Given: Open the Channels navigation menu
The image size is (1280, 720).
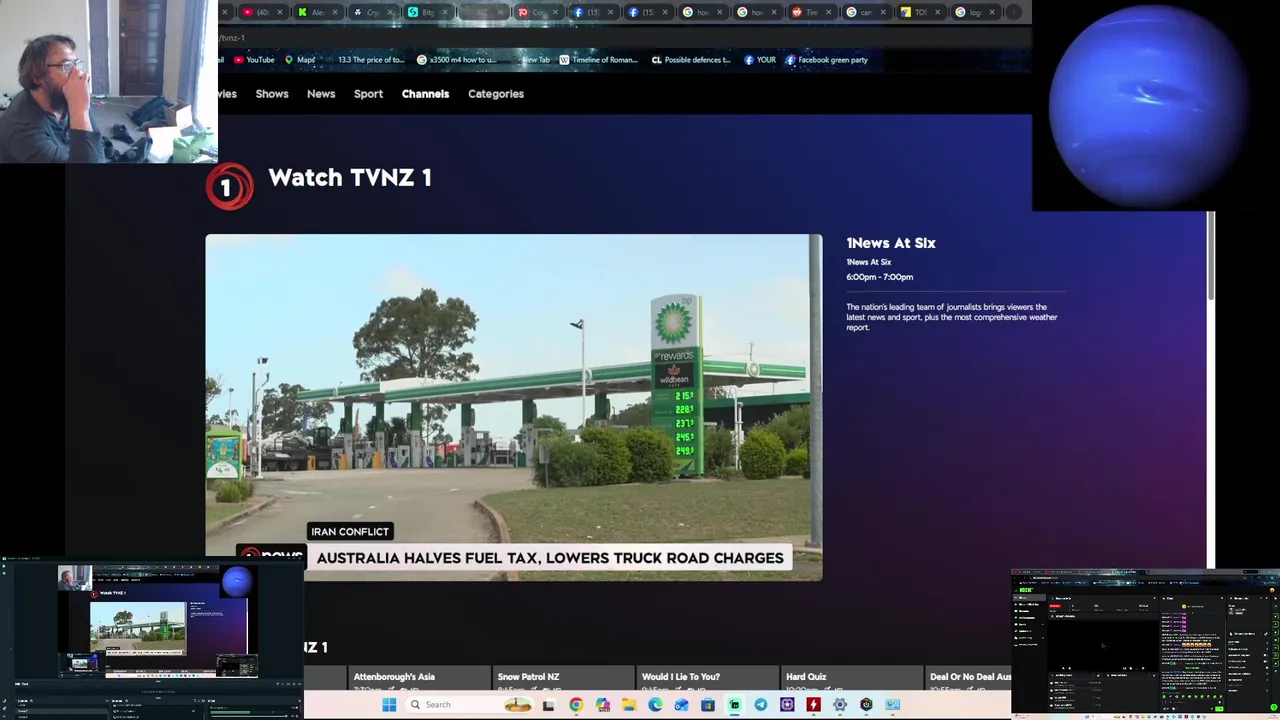Looking at the screenshot, I should (x=425, y=94).
